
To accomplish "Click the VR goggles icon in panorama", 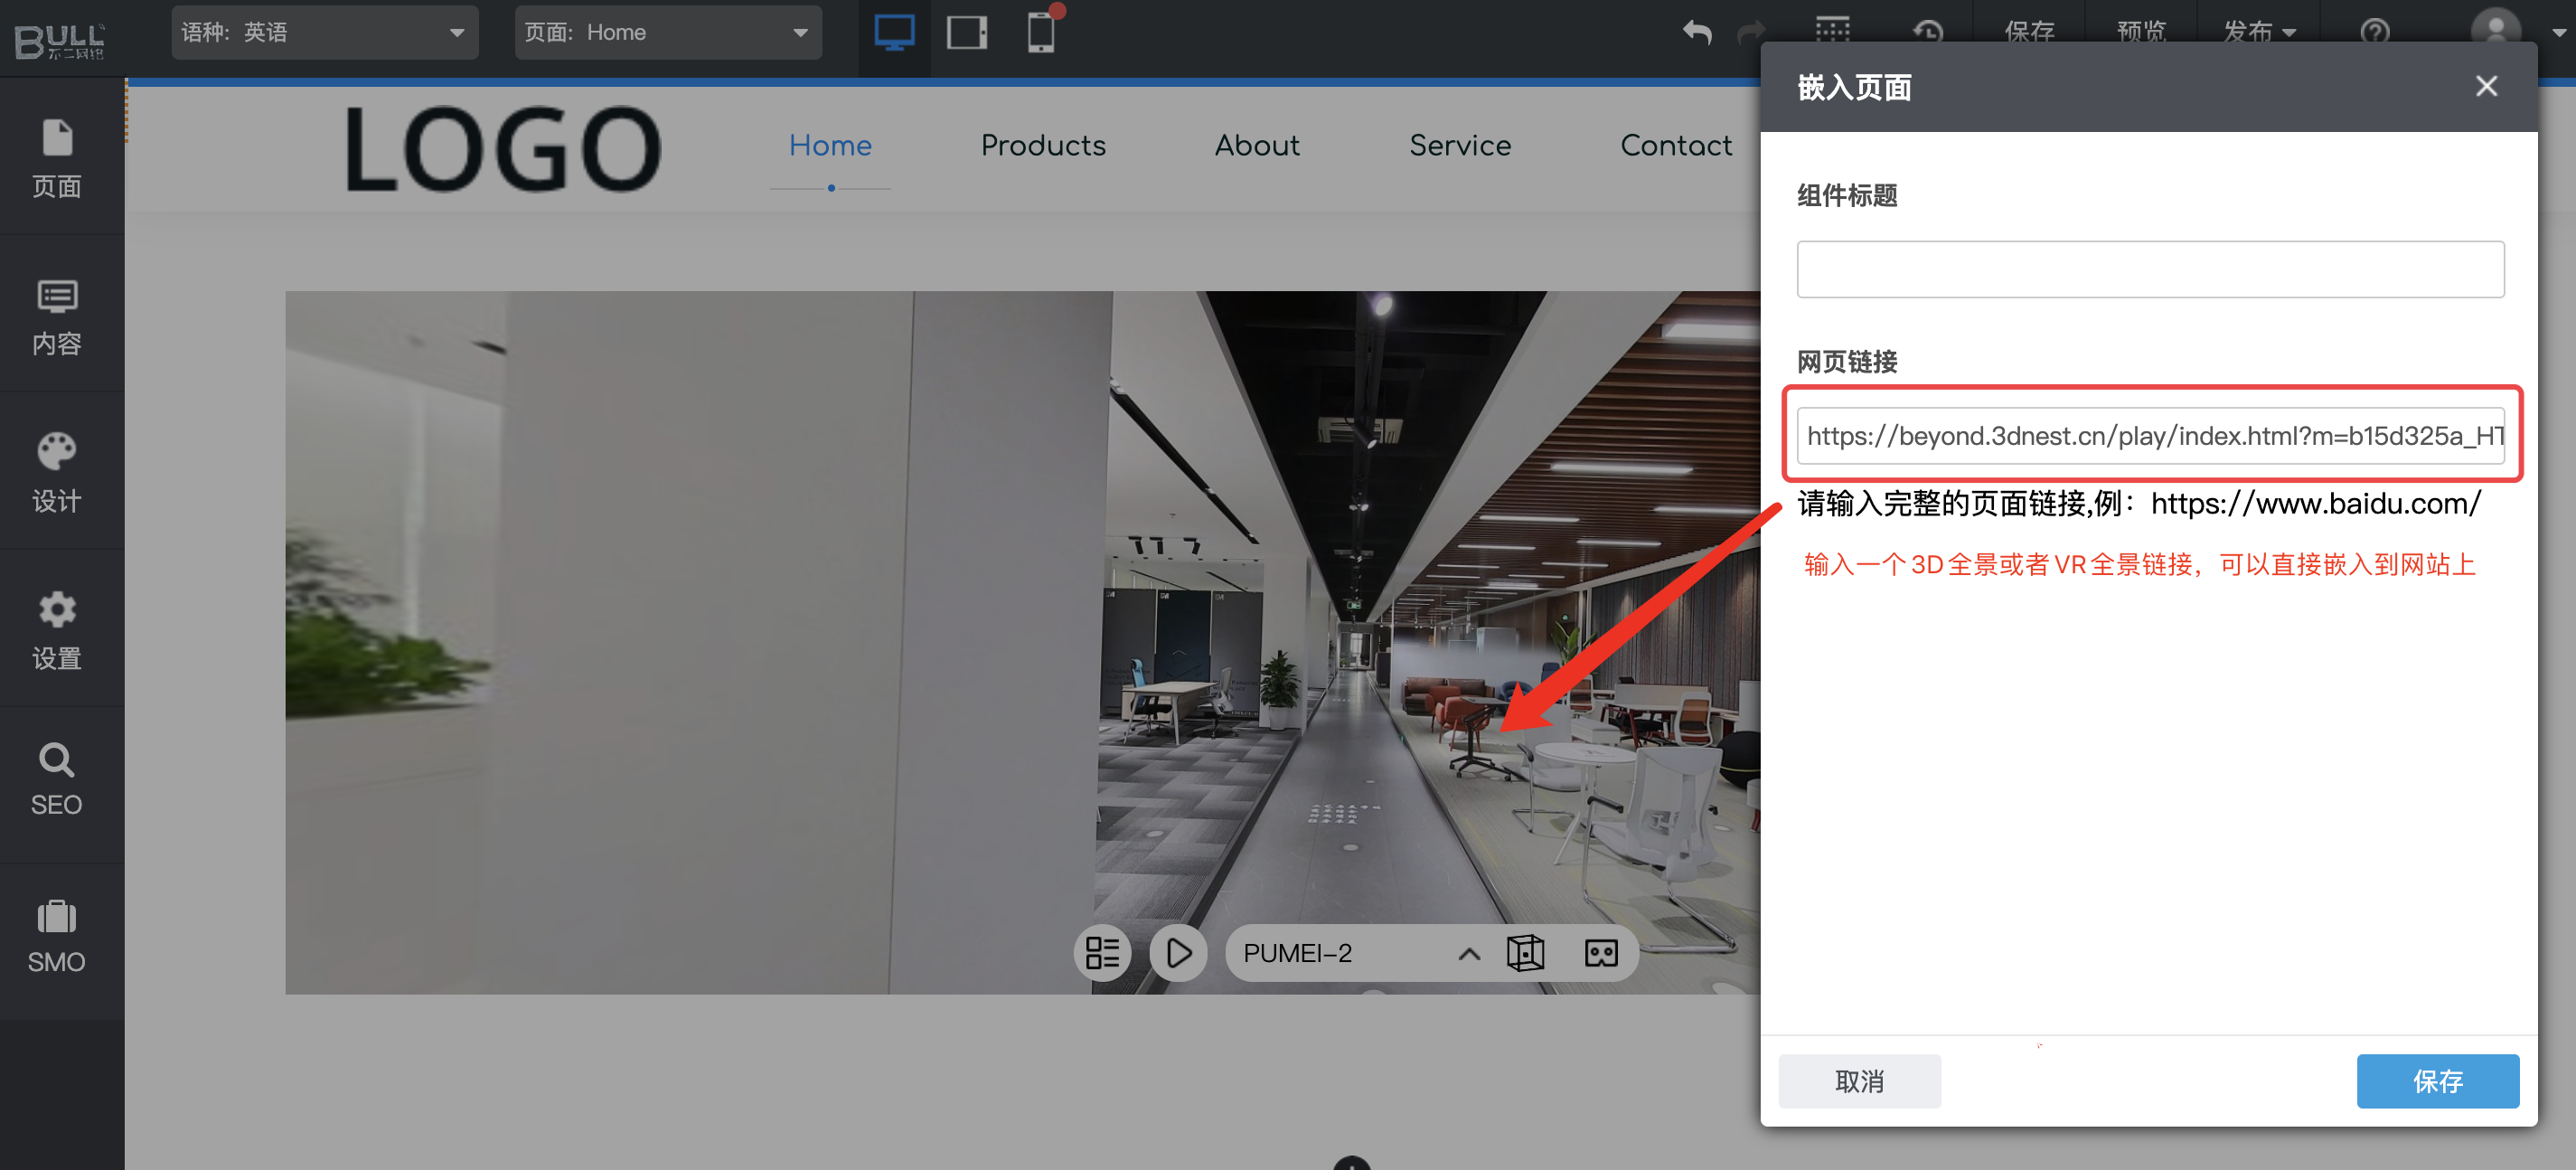I will (1601, 953).
